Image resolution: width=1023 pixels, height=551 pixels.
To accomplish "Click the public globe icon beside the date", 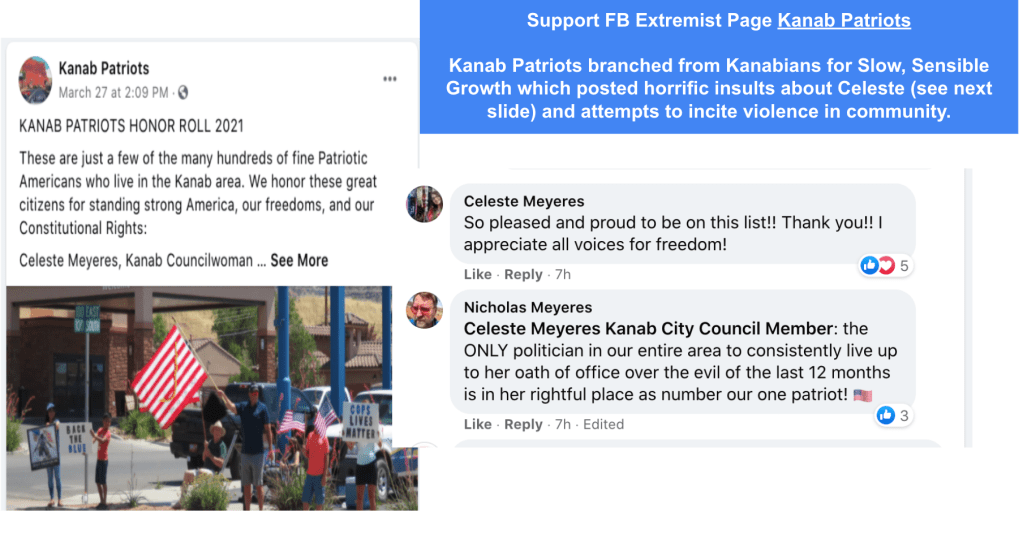I will tap(183, 93).
